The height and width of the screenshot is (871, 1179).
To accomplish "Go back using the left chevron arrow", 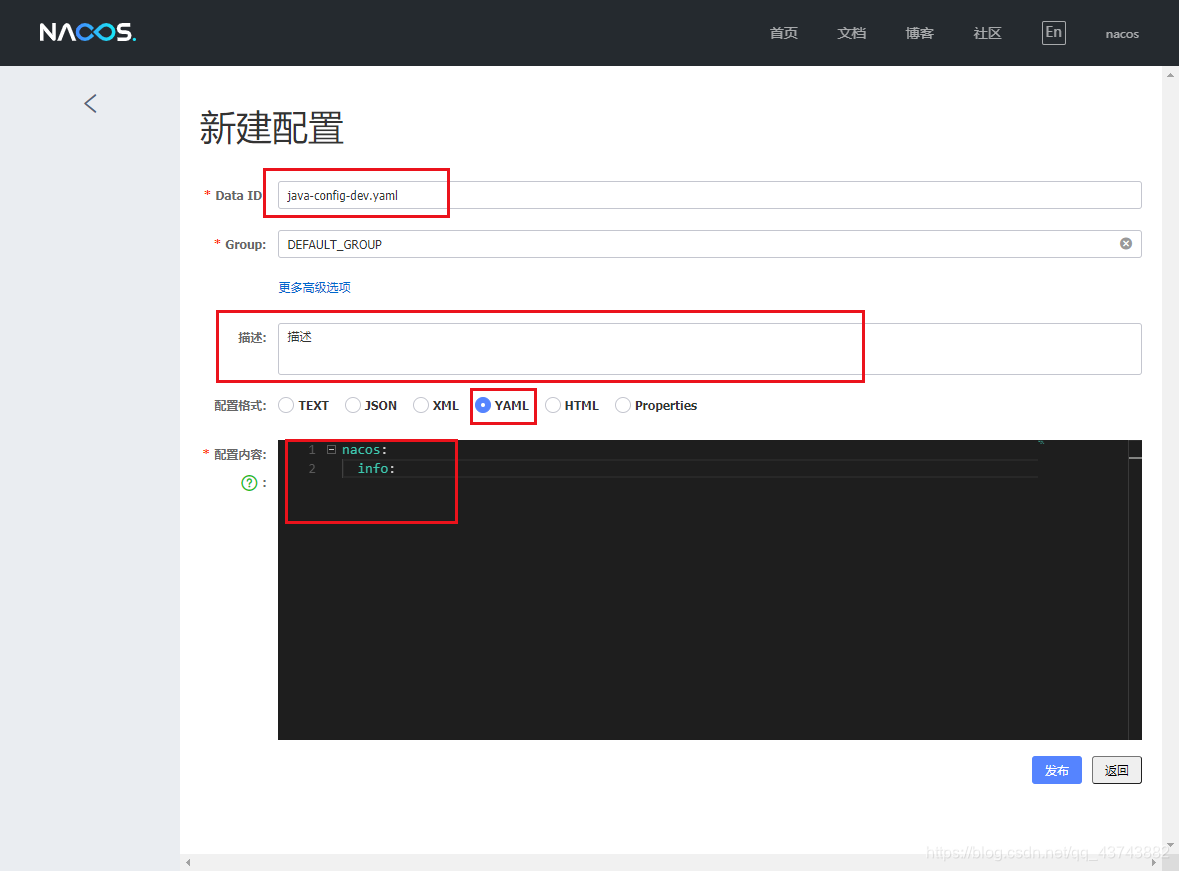I will (x=90, y=103).
